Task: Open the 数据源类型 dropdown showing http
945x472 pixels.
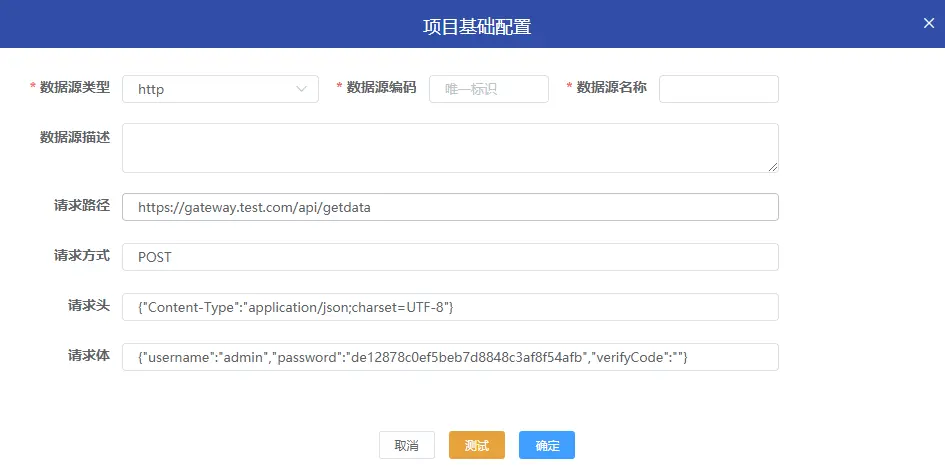Action: click(220, 89)
